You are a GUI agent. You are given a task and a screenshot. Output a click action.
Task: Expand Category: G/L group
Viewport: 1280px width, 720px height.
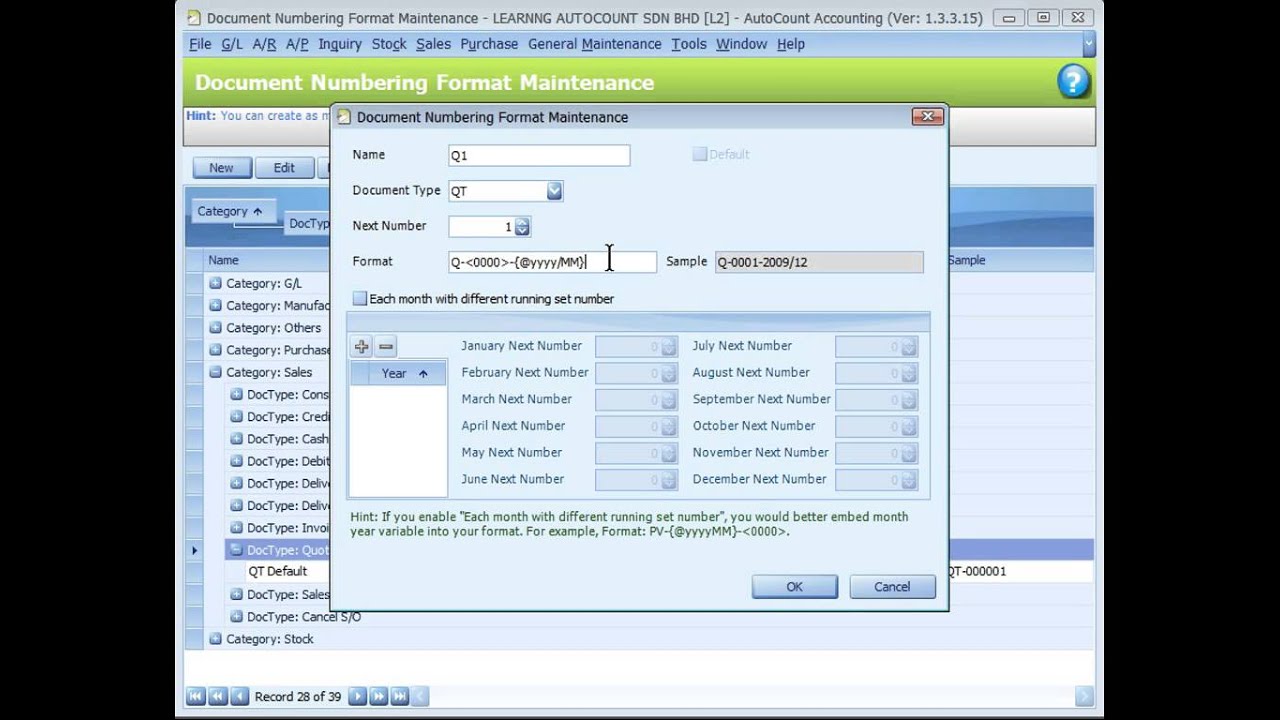pos(215,283)
